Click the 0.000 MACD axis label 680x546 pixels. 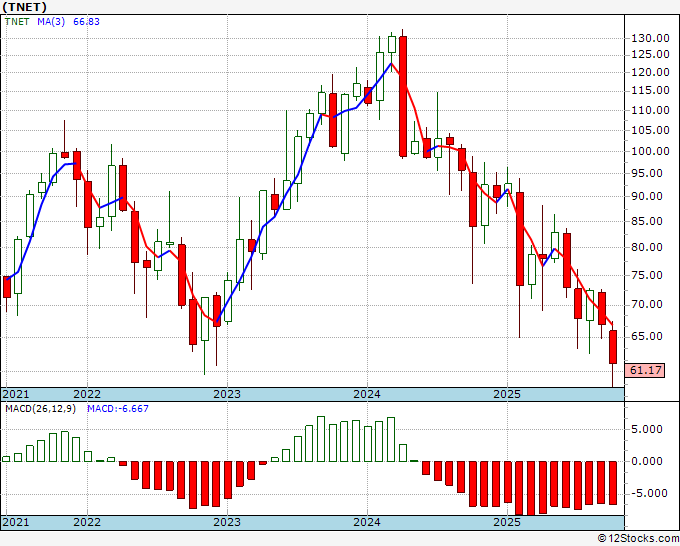tap(647, 461)
